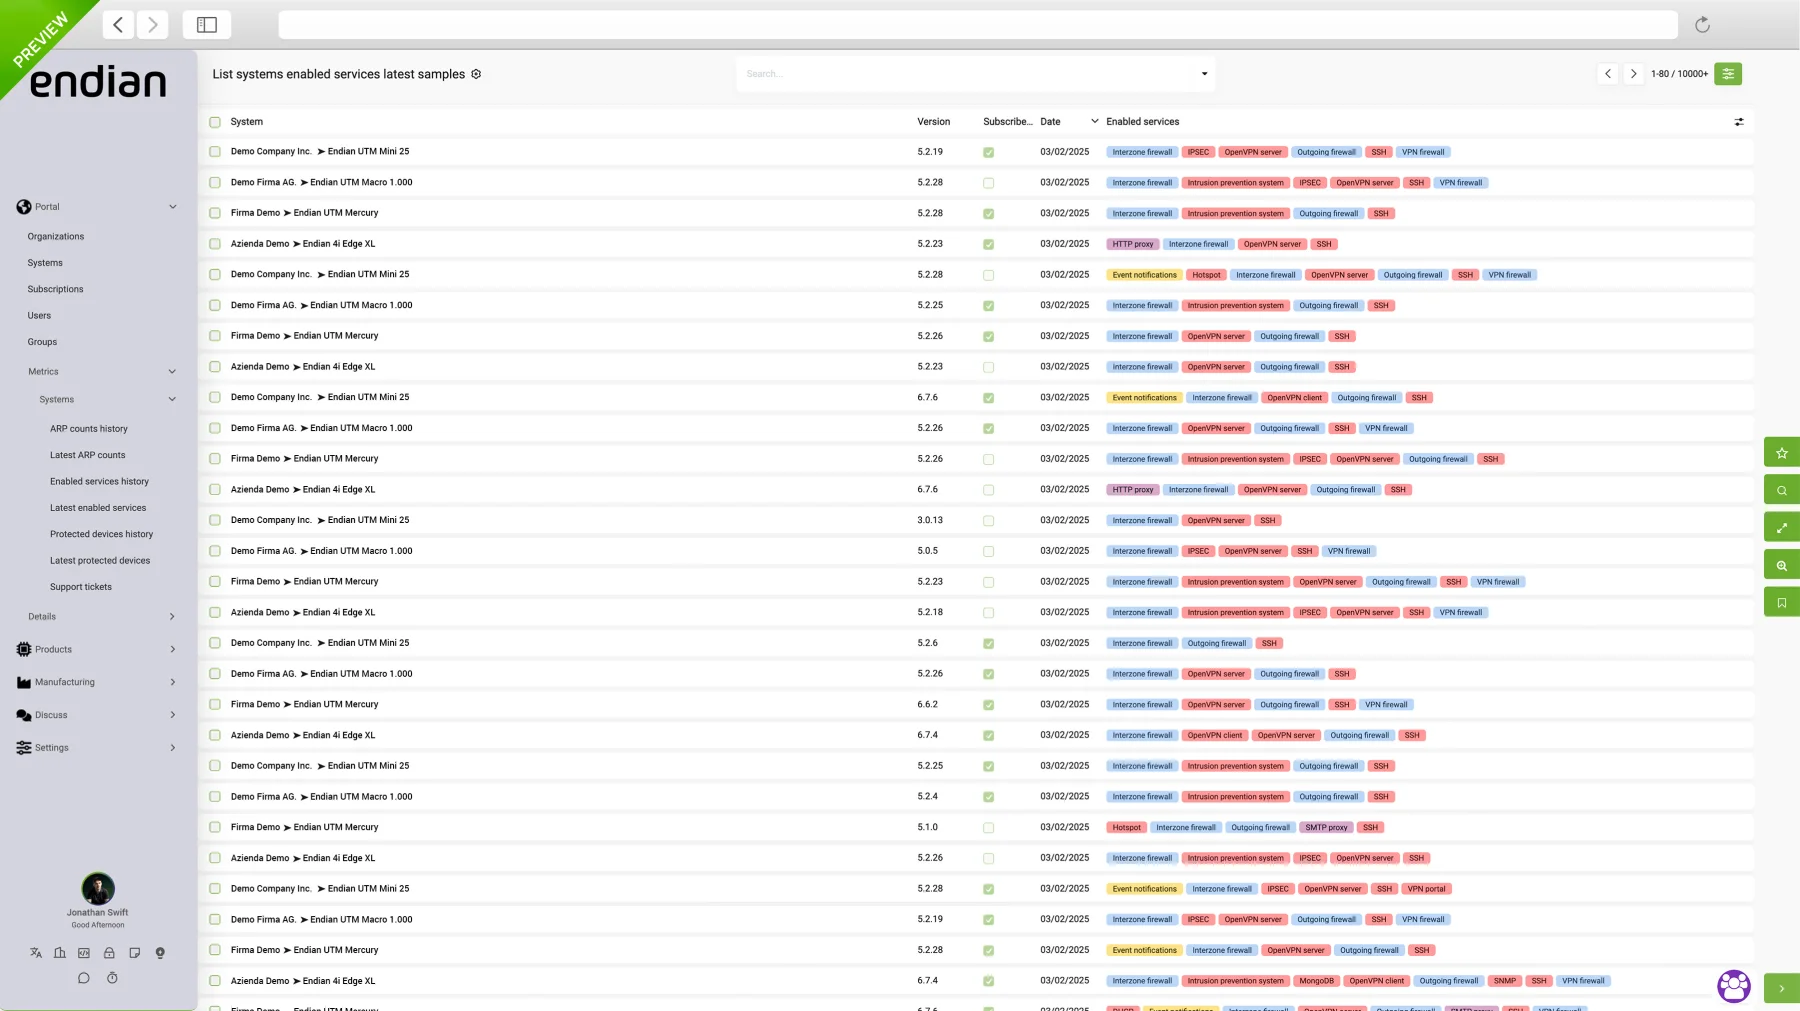Go forward with the browser forward arrow
Viewport: 1800px width, 1011px height.
click(153, 25)
